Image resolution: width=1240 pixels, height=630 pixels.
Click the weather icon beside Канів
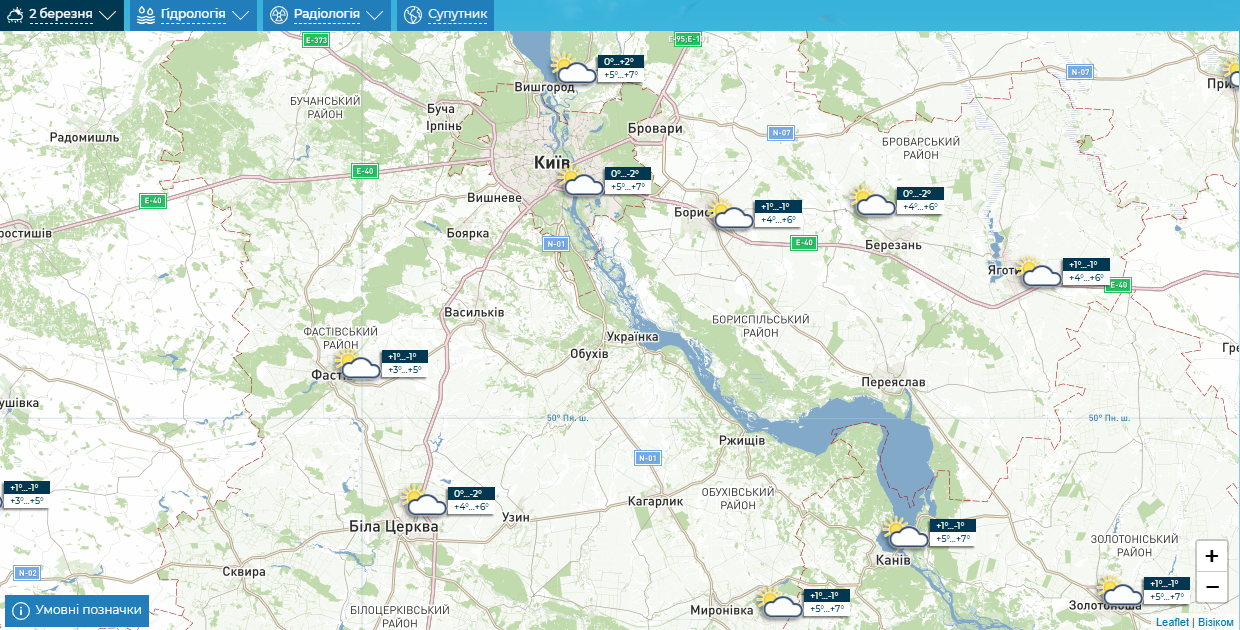pyautogui.click(x=907, y=533)
